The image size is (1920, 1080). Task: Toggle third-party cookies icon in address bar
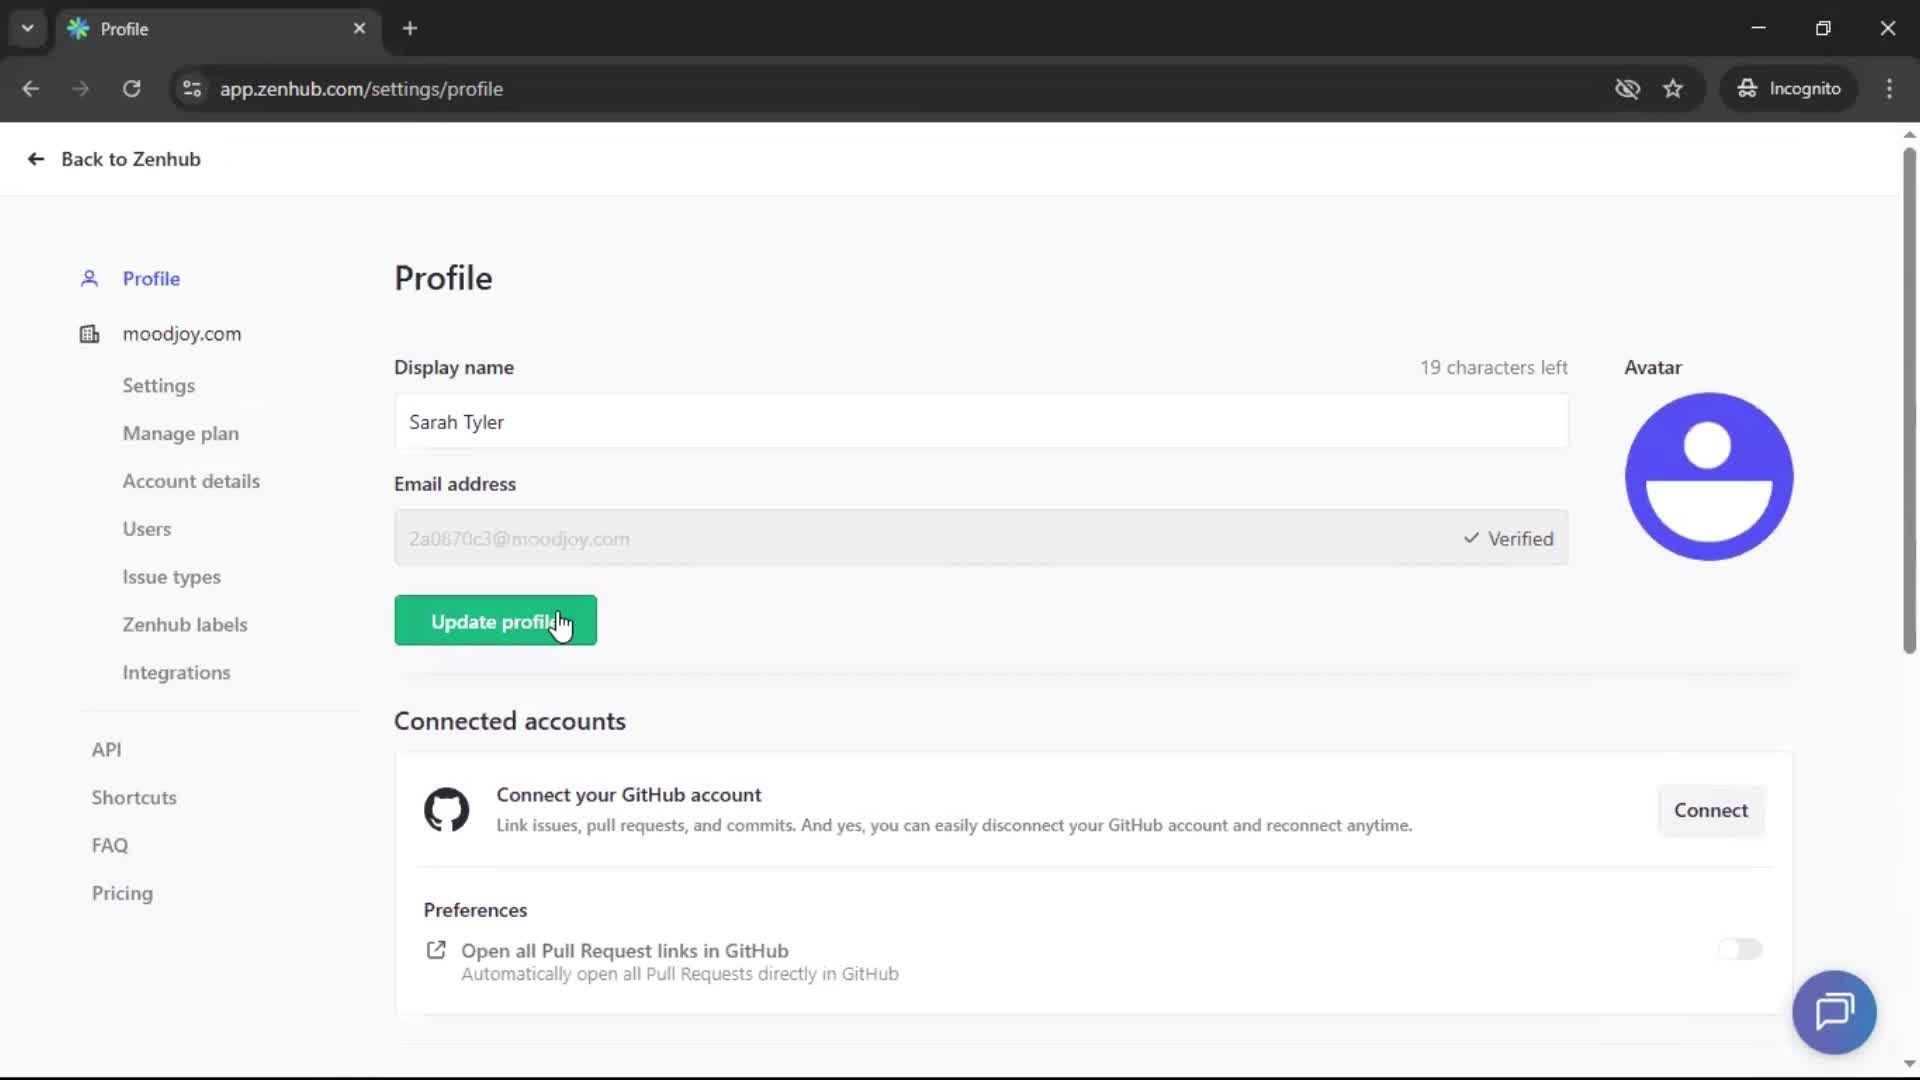1628,89
